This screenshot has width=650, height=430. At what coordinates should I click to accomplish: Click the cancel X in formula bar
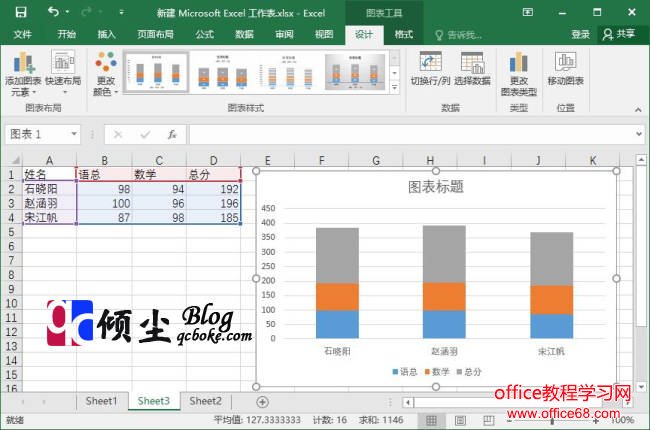[x=118, y=134]
